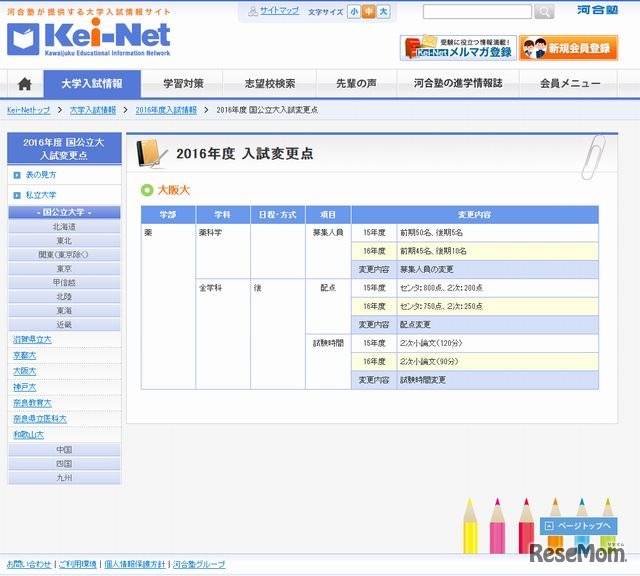Expand the 北陸 region
640x576 pixels.
64,297
